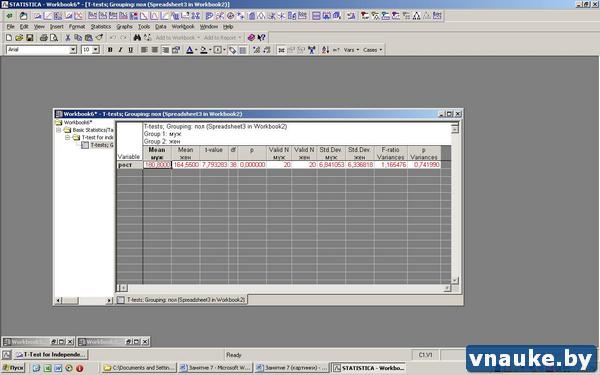Click the рост row header
This screenshot has height=375, width=600.
click(x=129, y=165)
